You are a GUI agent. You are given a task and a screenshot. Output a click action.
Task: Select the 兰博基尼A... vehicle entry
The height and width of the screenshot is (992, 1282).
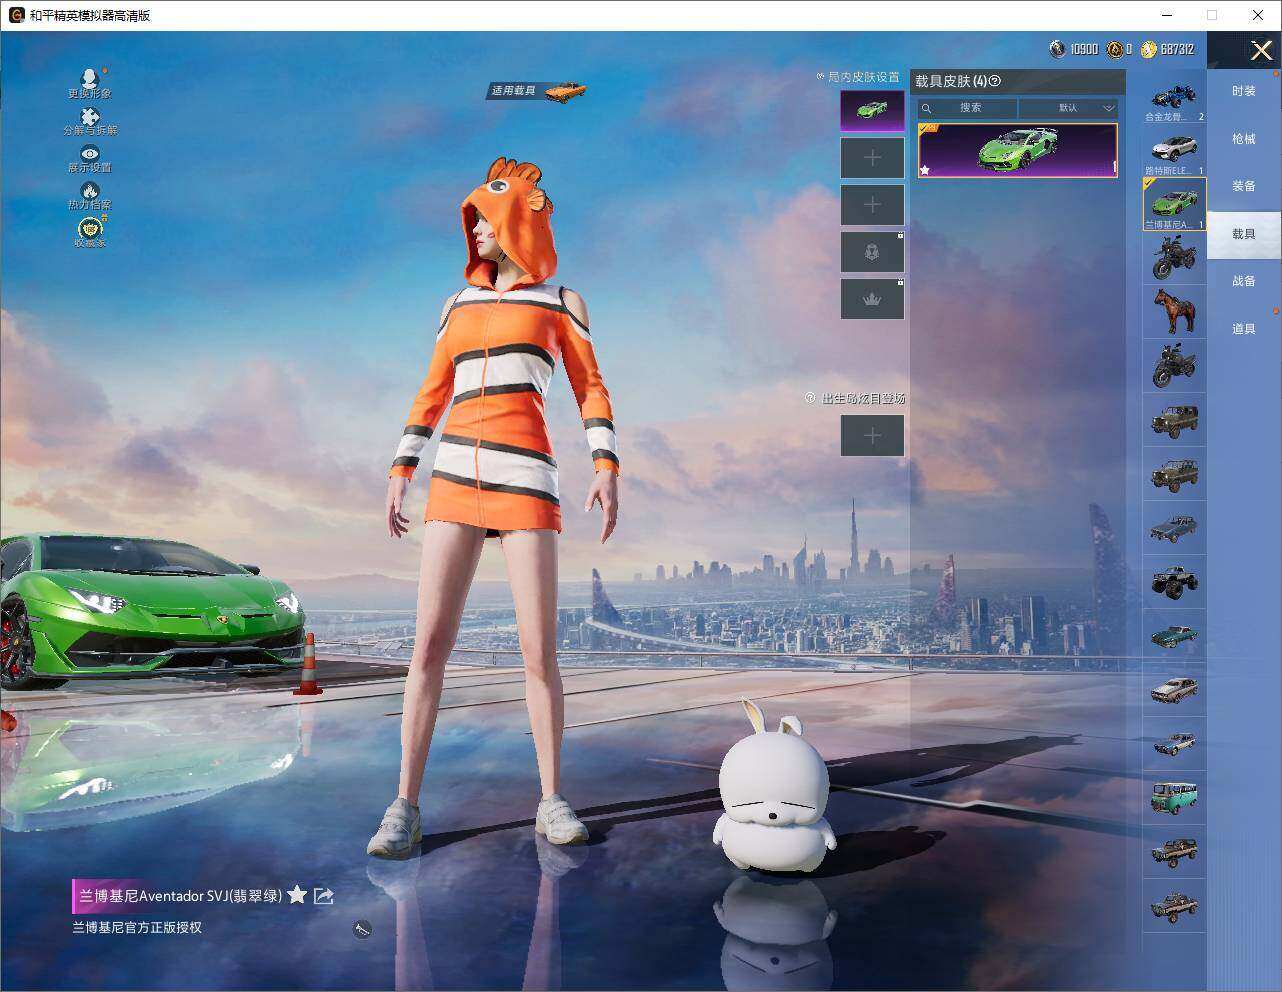[x=1174, y=204]
